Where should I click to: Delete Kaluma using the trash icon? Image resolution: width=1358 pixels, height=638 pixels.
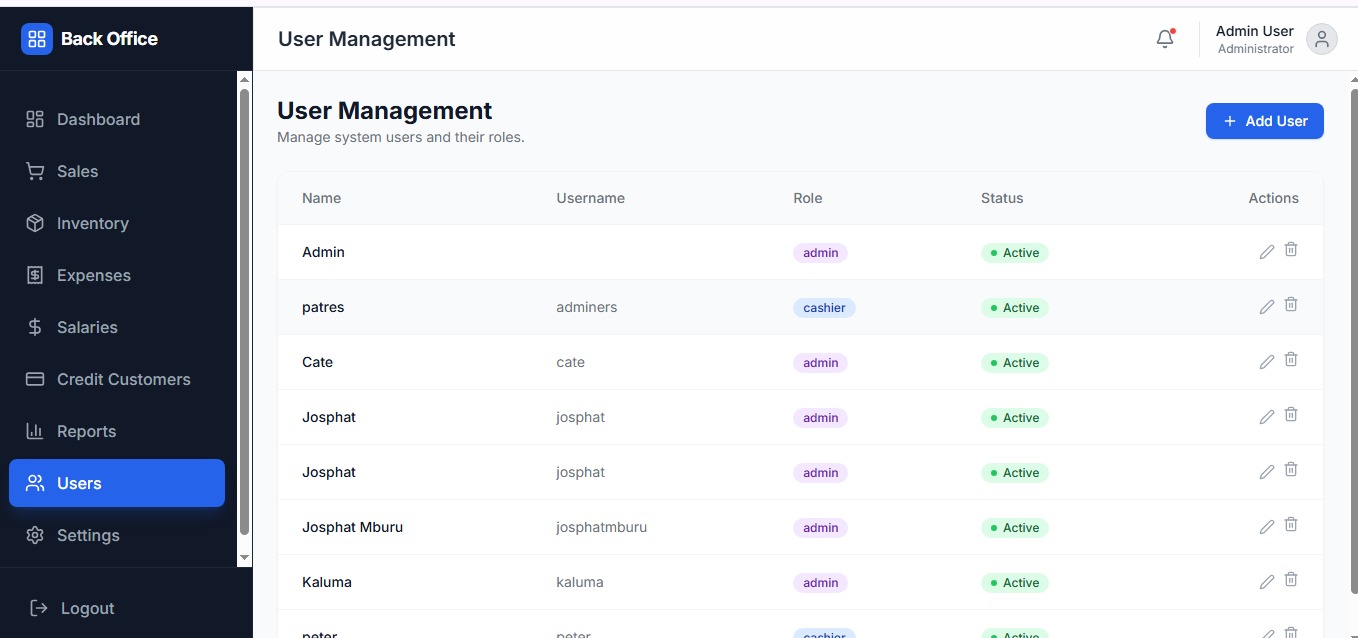1291,579
